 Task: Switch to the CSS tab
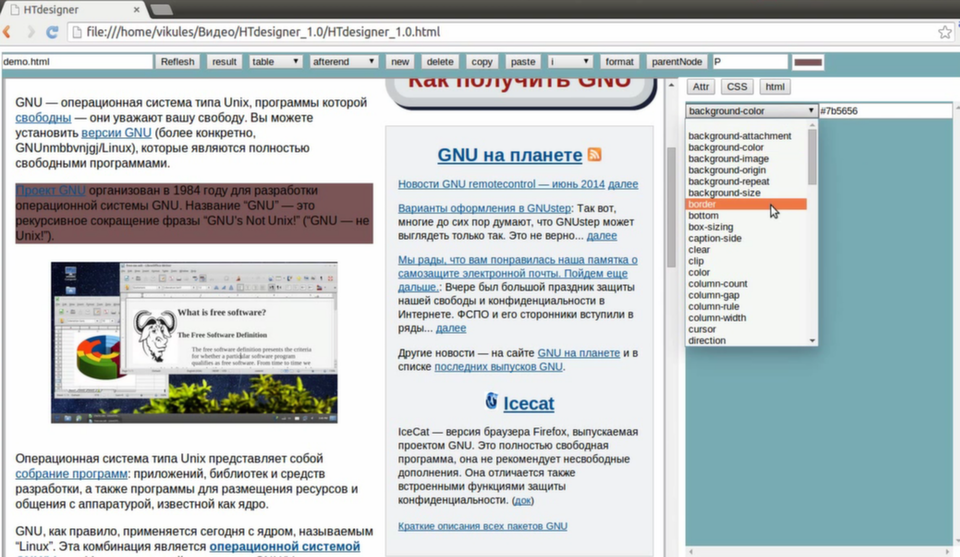pyautogui.click(x=737, y=87)
